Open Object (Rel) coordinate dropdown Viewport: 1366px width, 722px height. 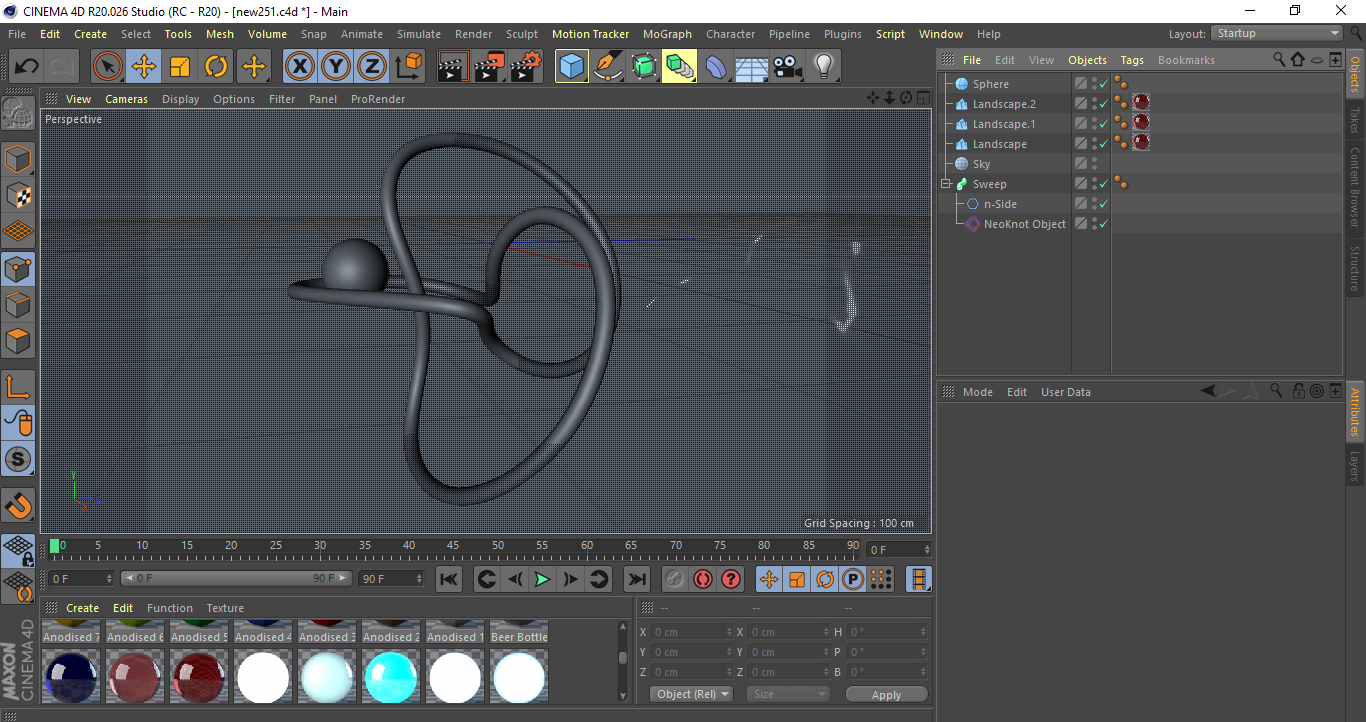[x=691, y=694]
